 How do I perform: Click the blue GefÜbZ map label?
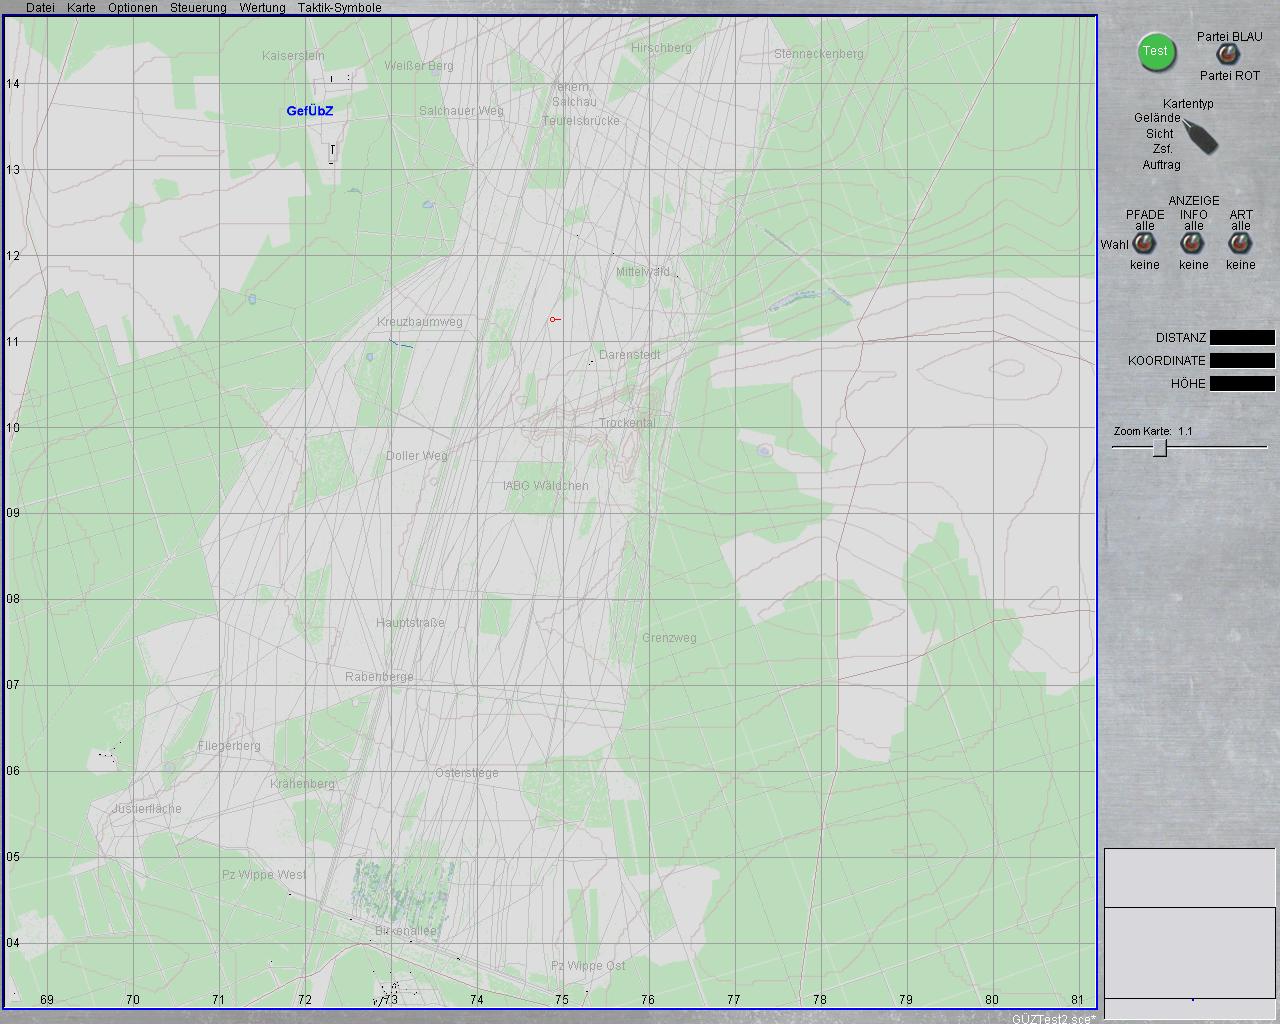[309, 111]
